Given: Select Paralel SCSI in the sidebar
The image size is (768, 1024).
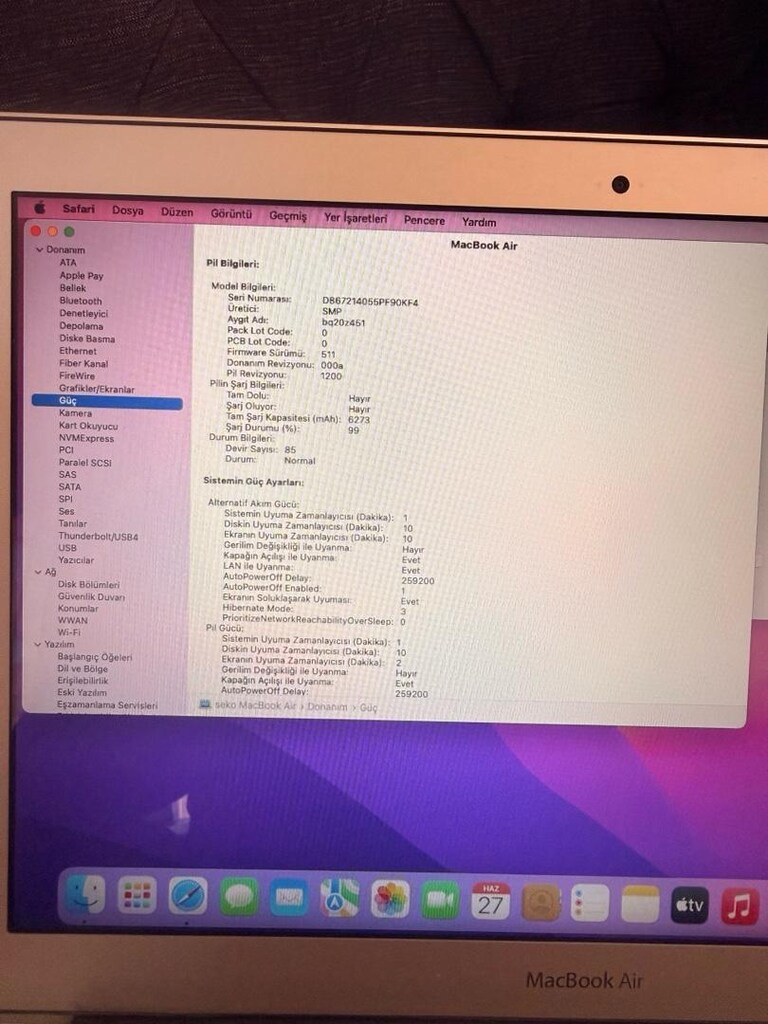Looking at the screenshot, I should point(85,462).
